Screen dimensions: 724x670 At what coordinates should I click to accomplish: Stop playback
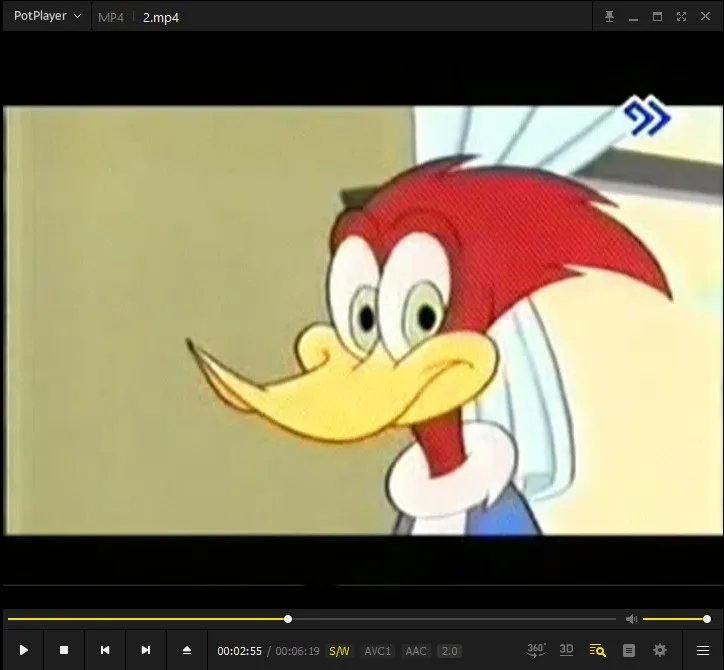click(x=64, y=650)
